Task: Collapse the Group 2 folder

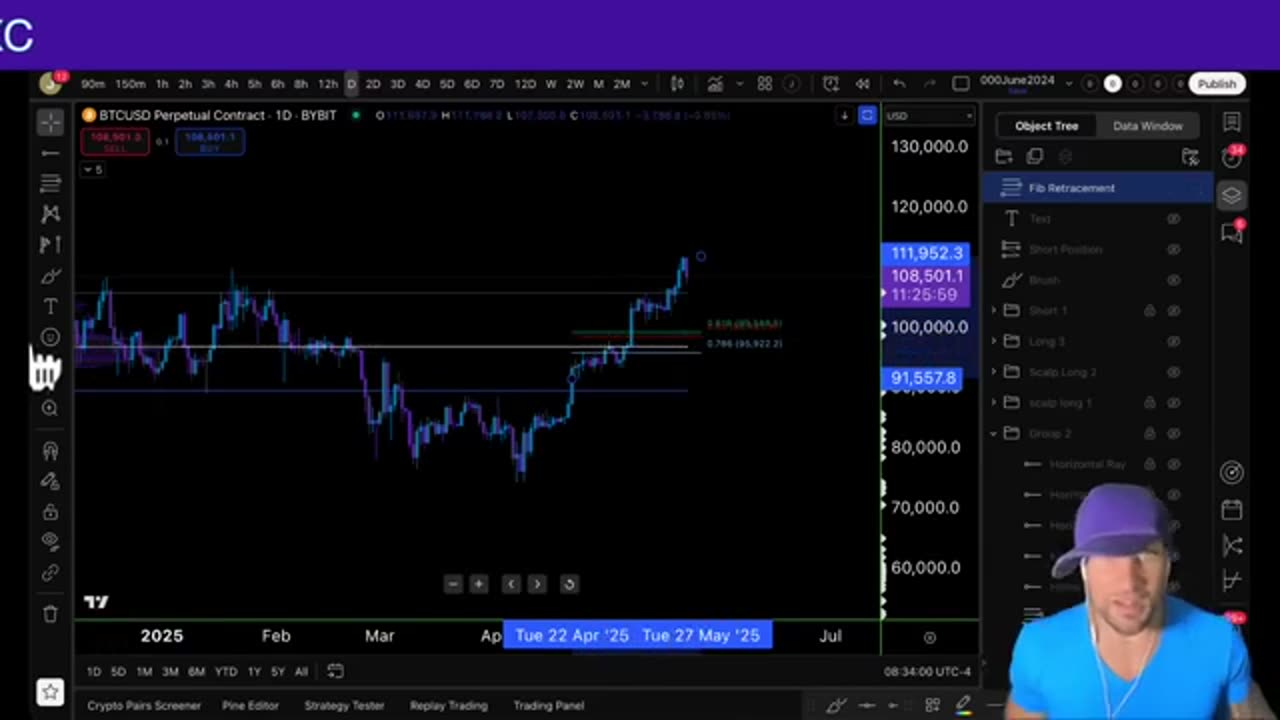Action: point(994,434)
